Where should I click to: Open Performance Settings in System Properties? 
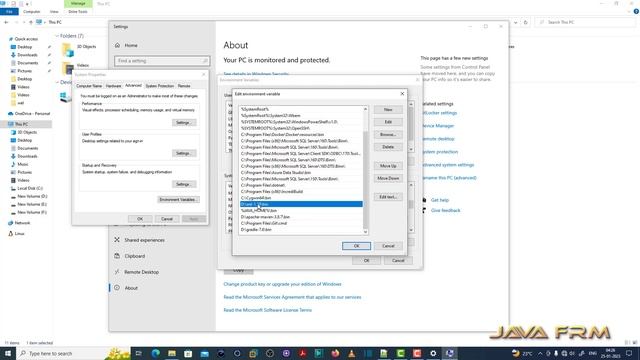point(184,123)
